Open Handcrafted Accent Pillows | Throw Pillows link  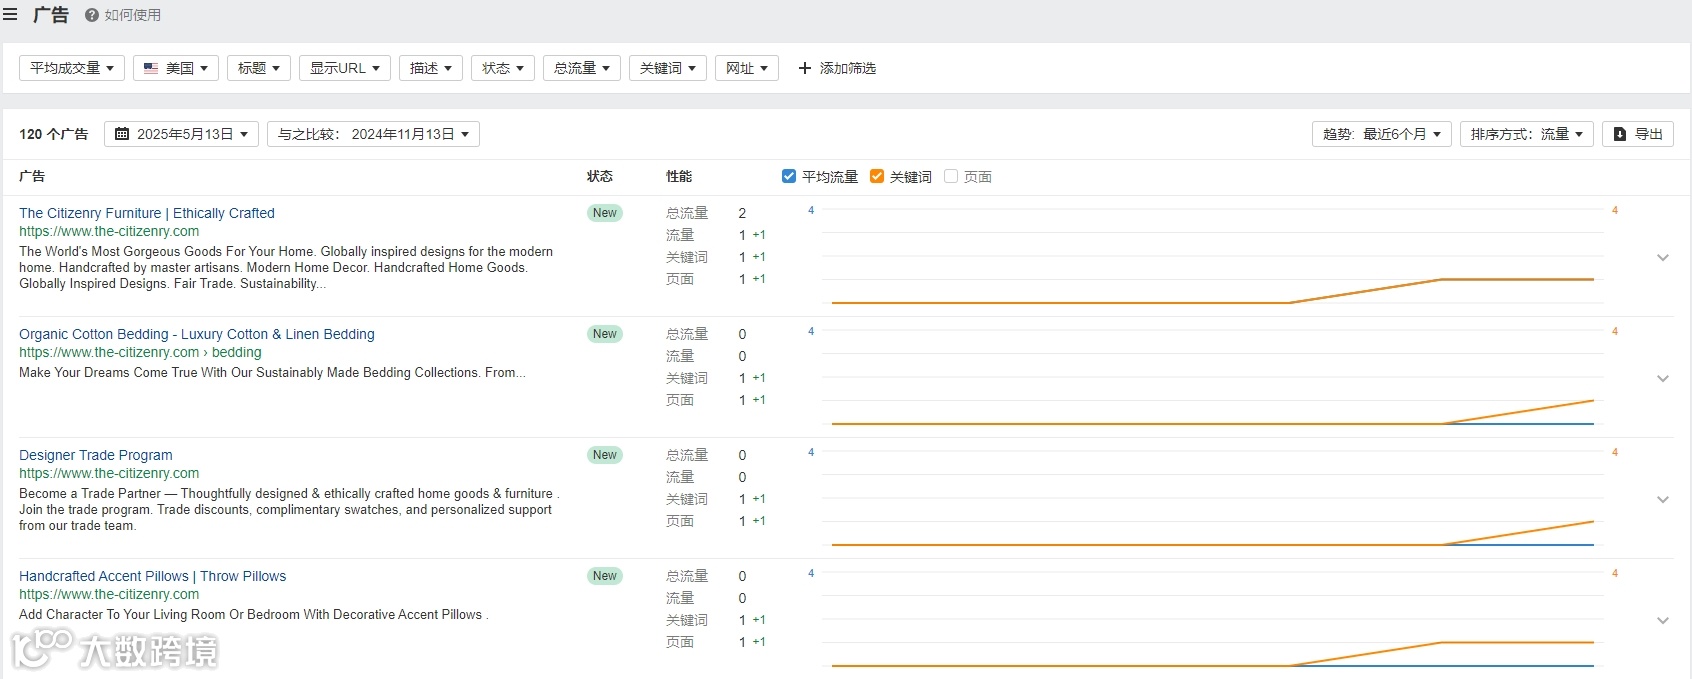[x=153, y=576]
